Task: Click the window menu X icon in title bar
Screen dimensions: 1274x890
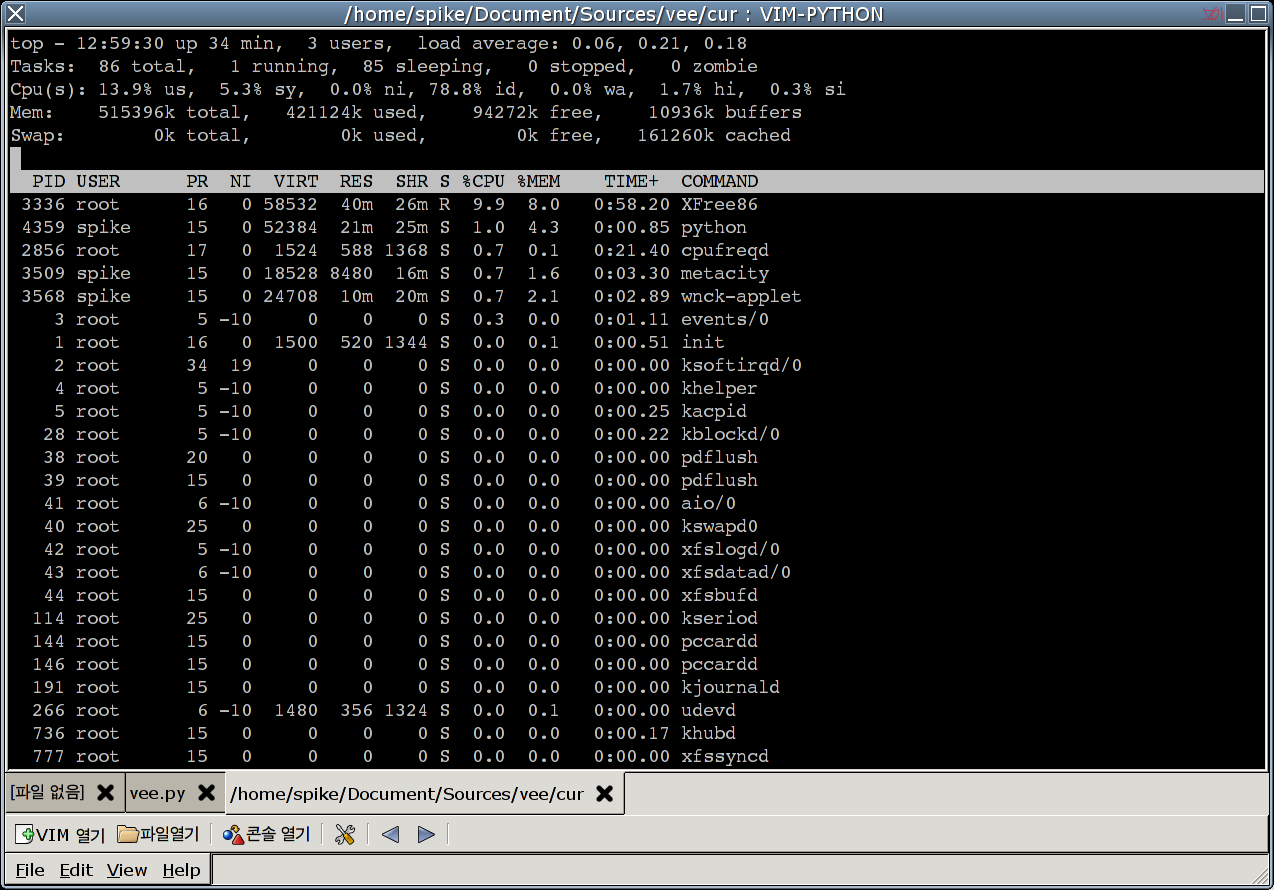Action: pos(15,14)
